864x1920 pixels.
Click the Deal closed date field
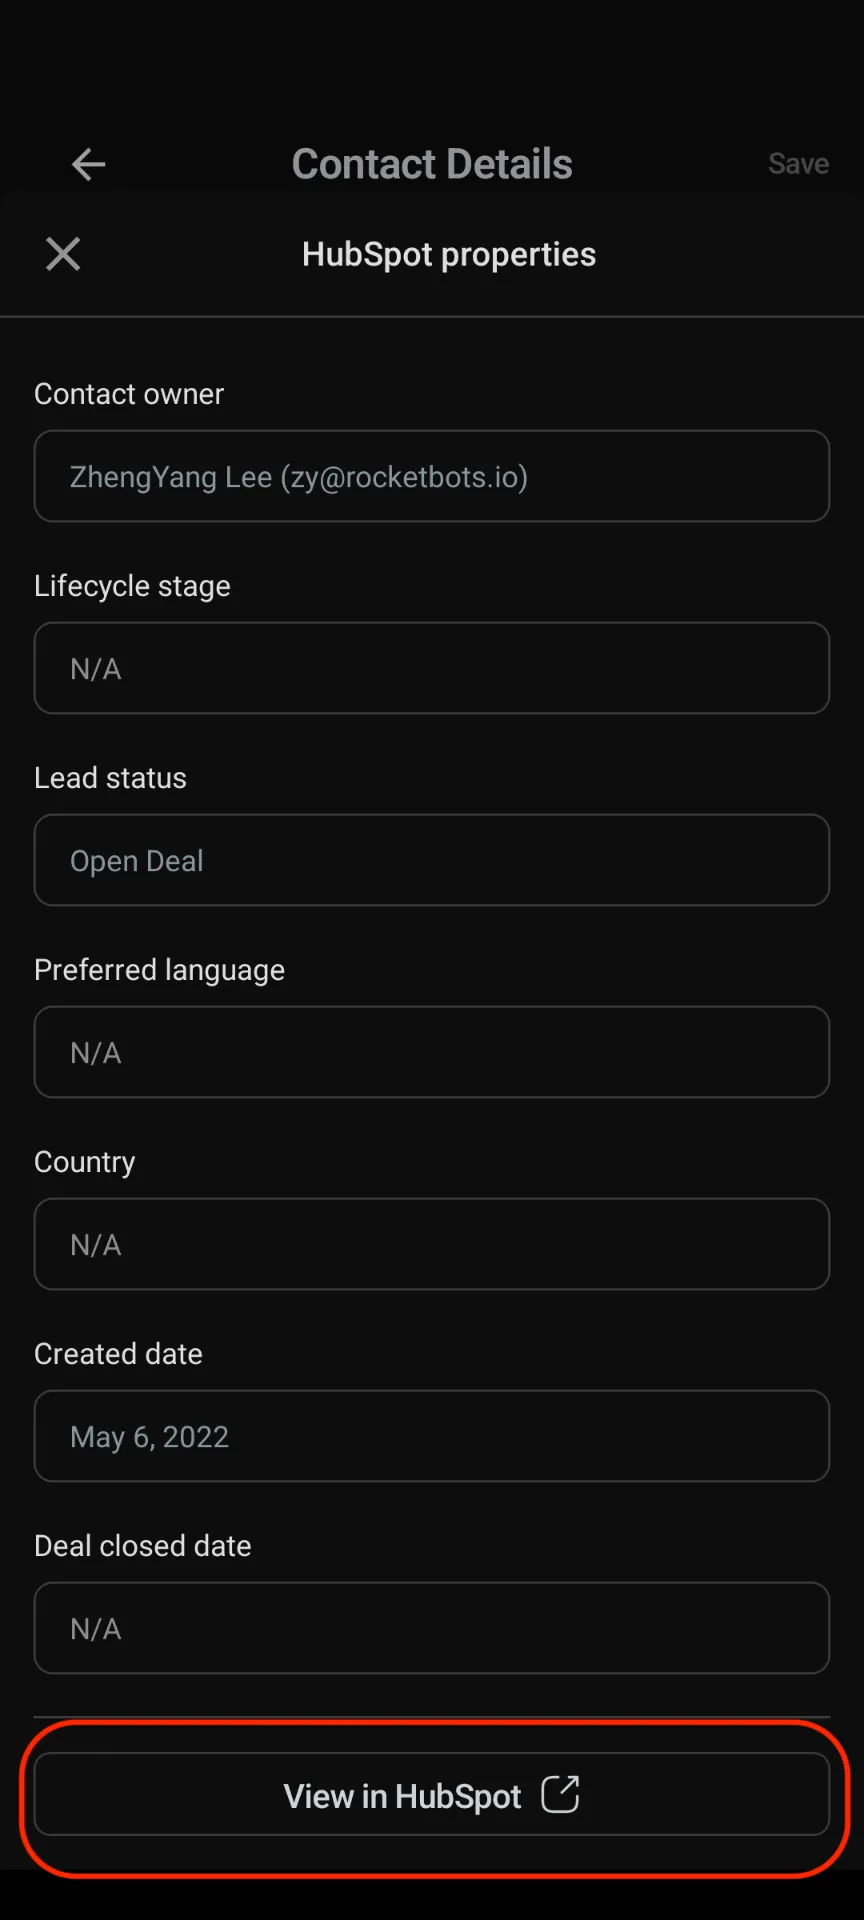click(x=432, y=1628)
